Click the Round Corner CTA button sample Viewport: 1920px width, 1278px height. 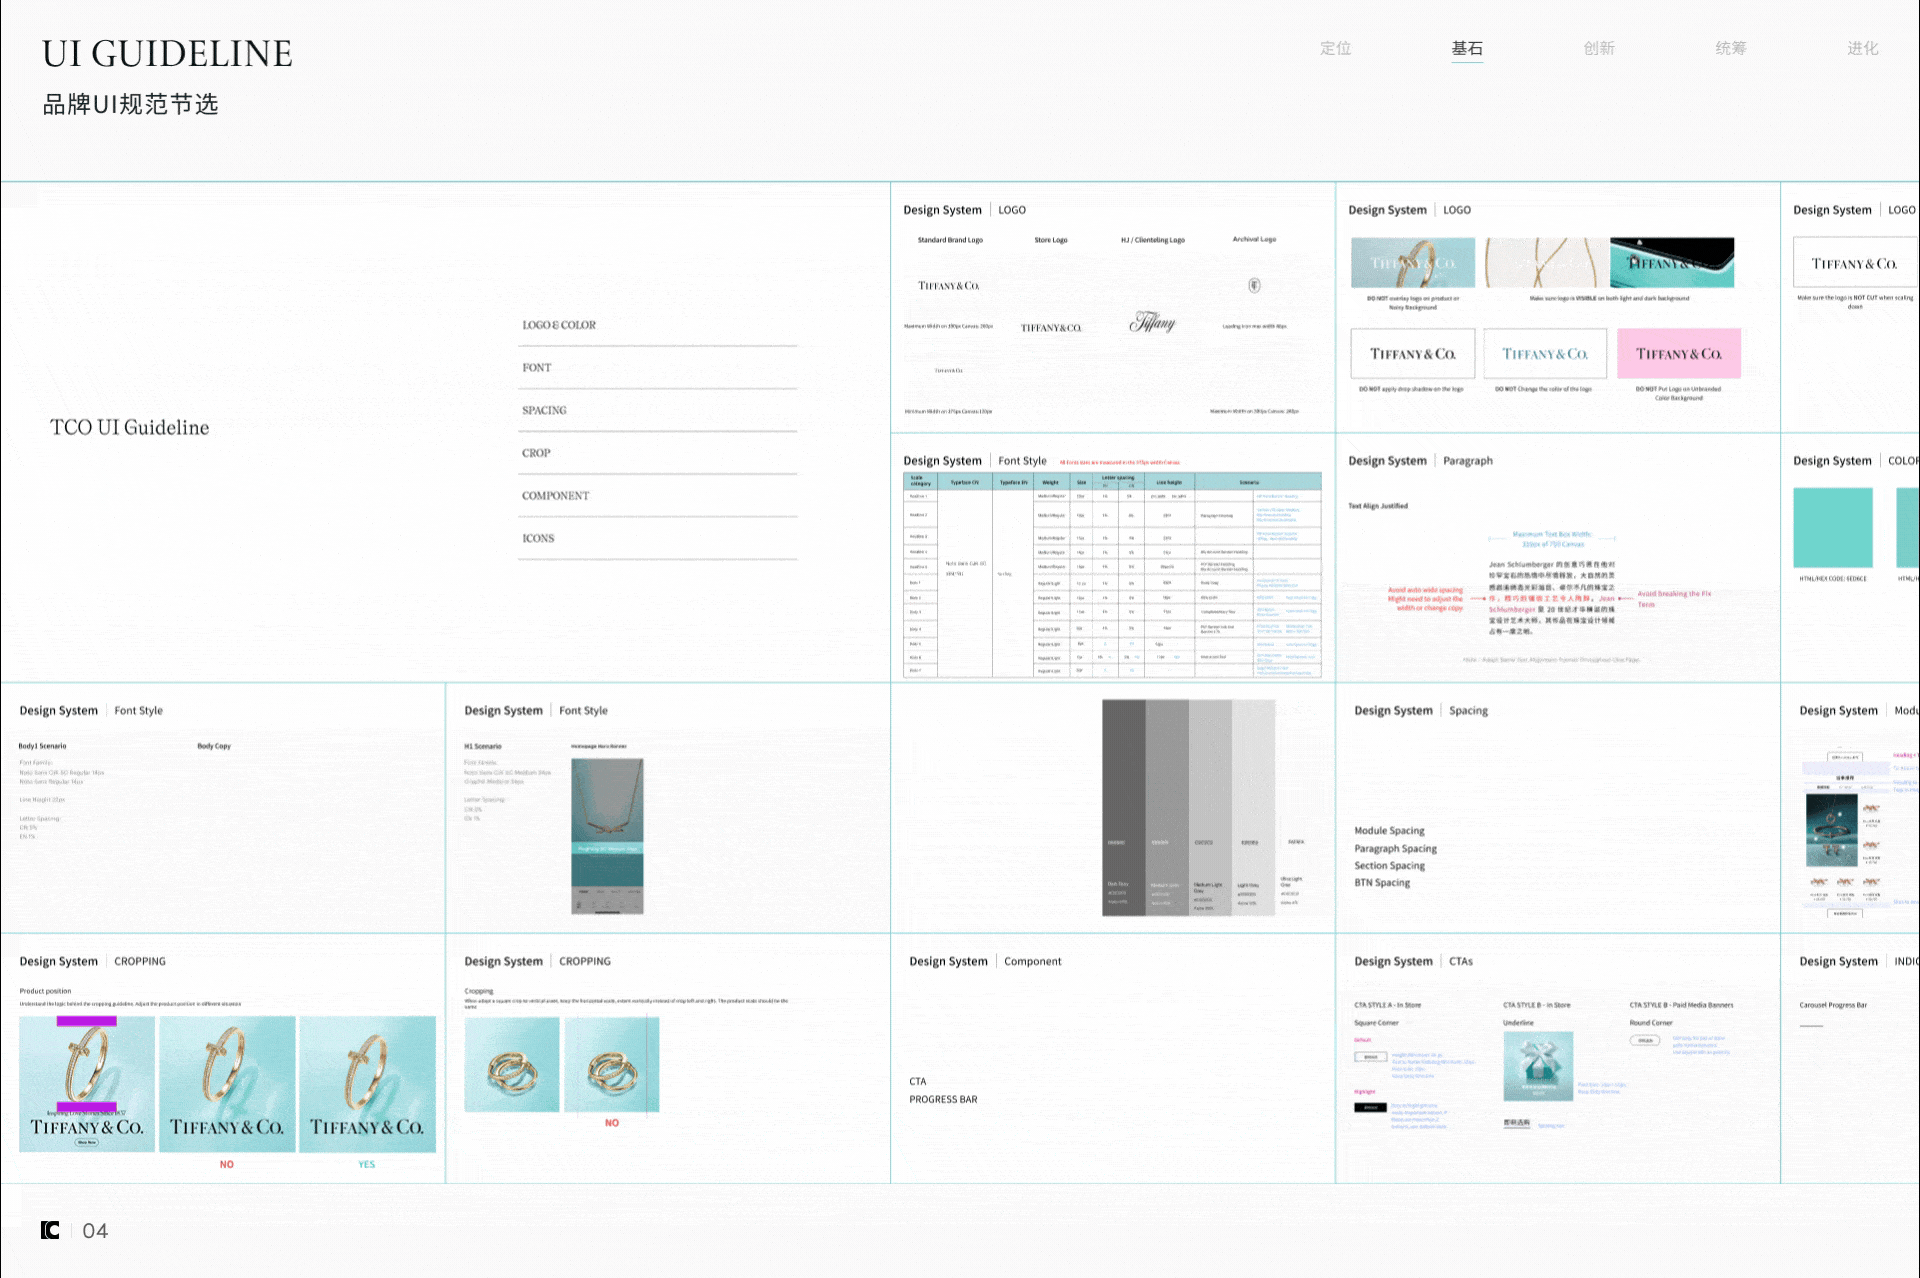pyautogui.click(x=1645, y=1041)
